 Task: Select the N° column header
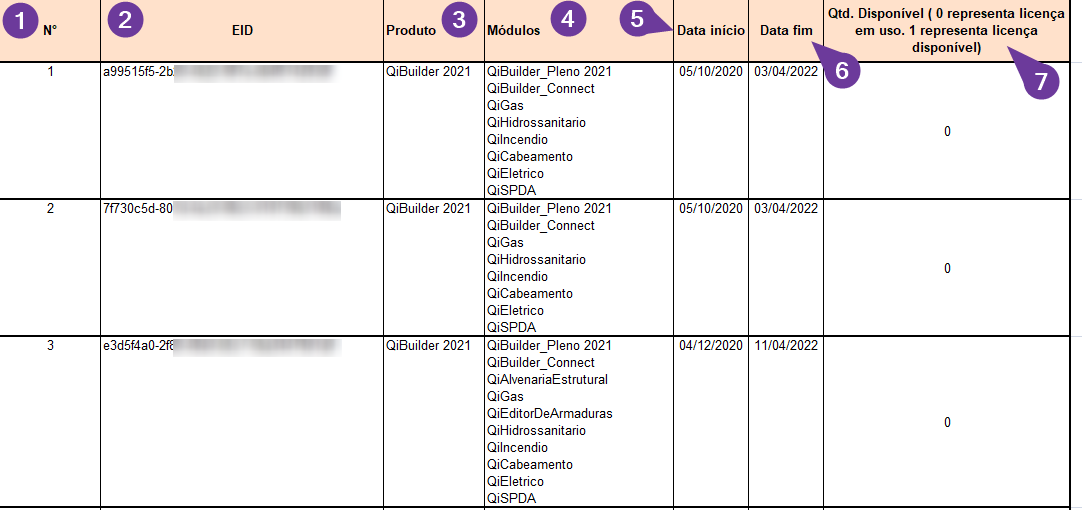click(x=50, y=31)
